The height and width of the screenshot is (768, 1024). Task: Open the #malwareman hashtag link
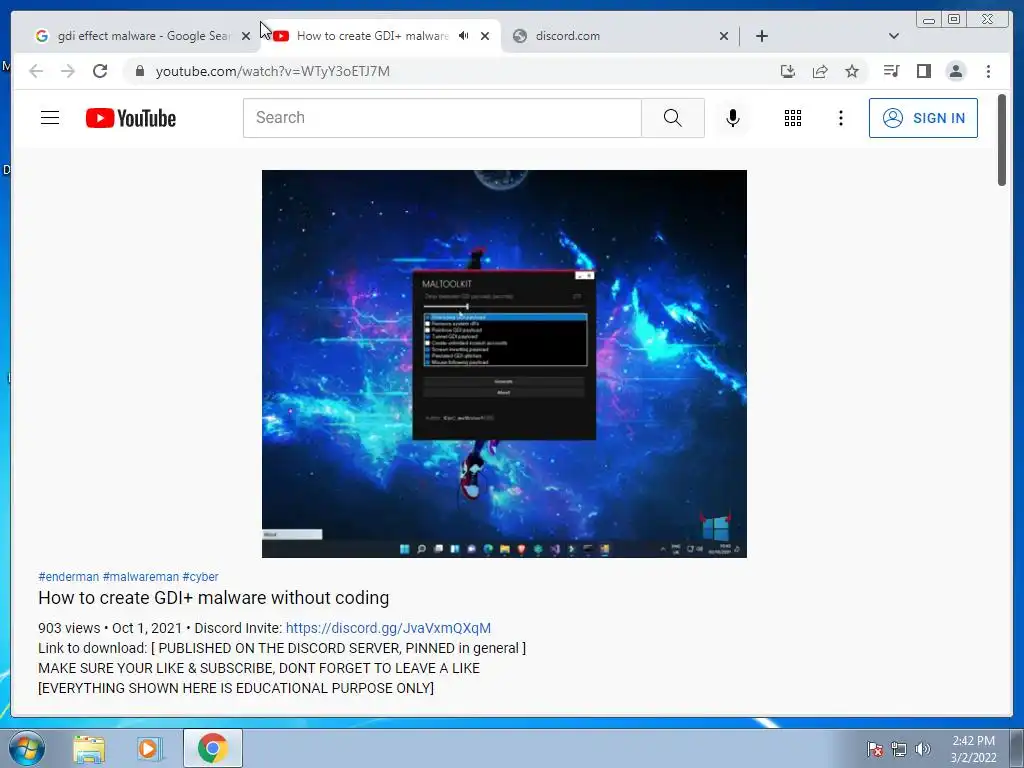pos(140,577)
